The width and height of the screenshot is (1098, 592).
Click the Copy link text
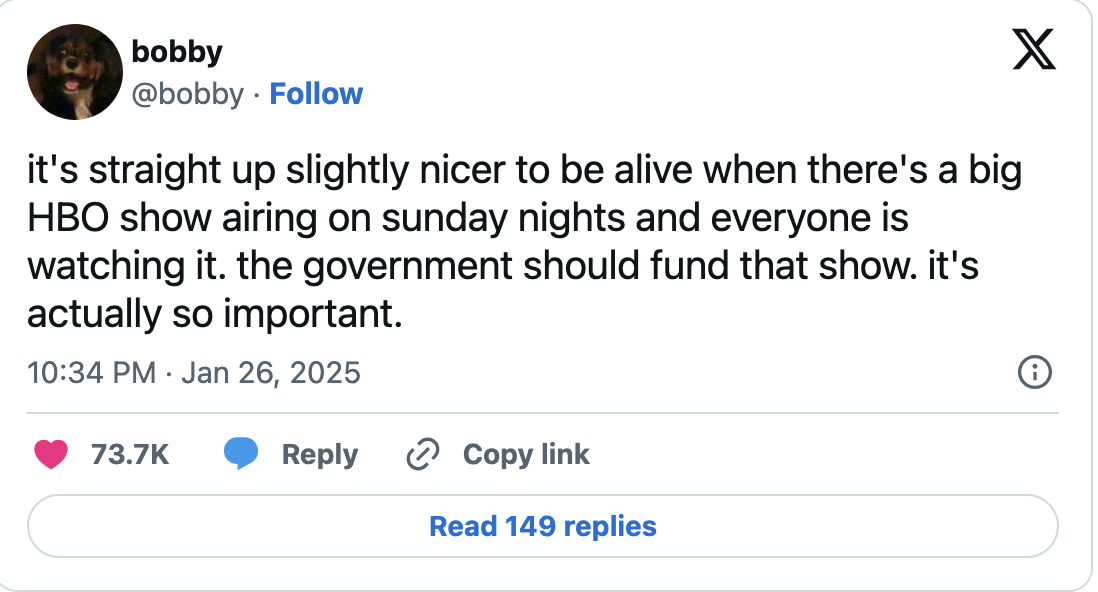pyautogui.click(x=525, y=454)
